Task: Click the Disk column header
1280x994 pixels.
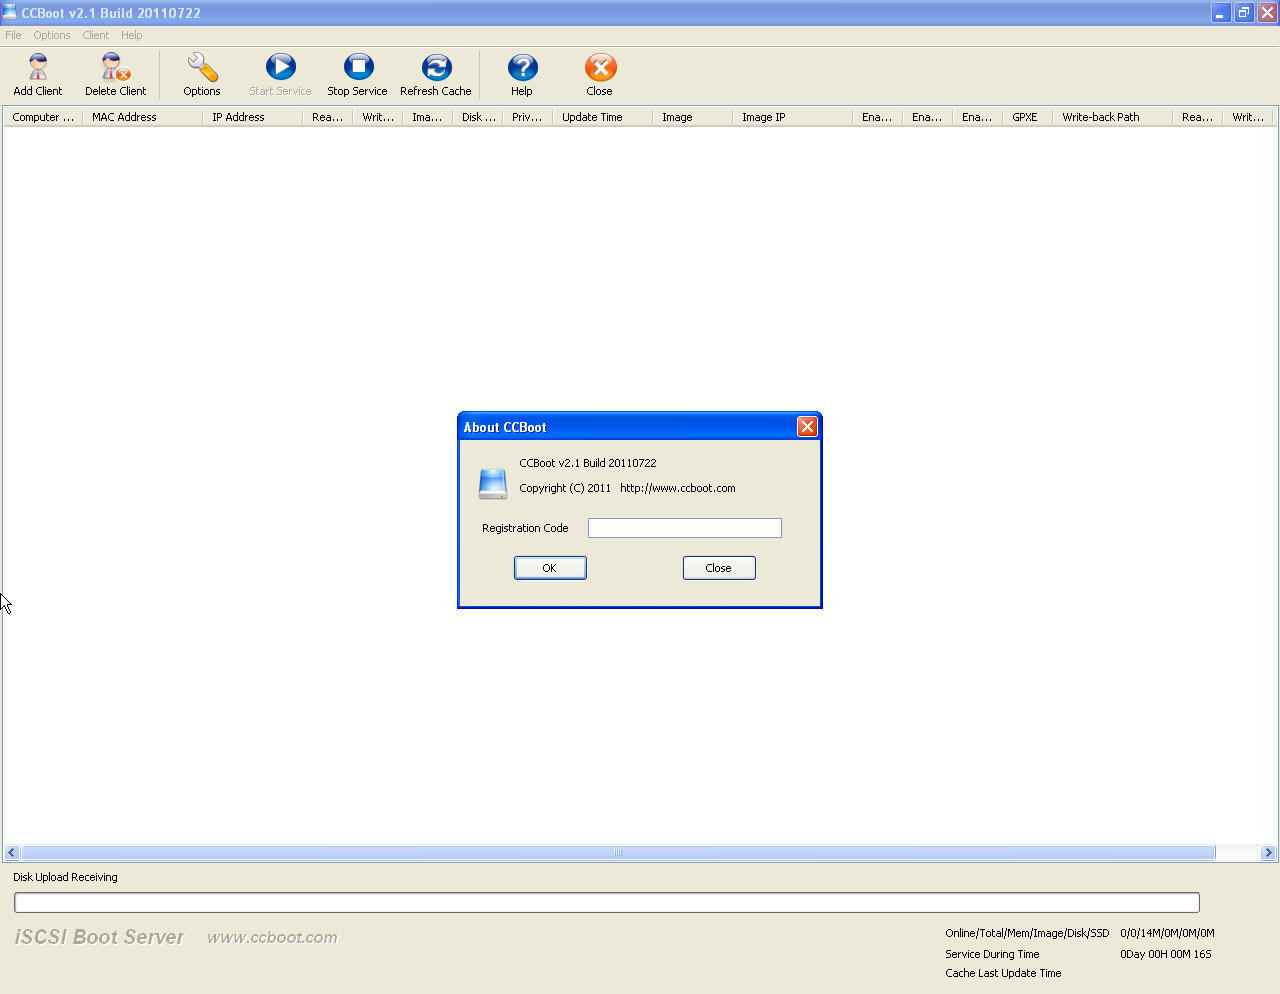Action: 478,117
